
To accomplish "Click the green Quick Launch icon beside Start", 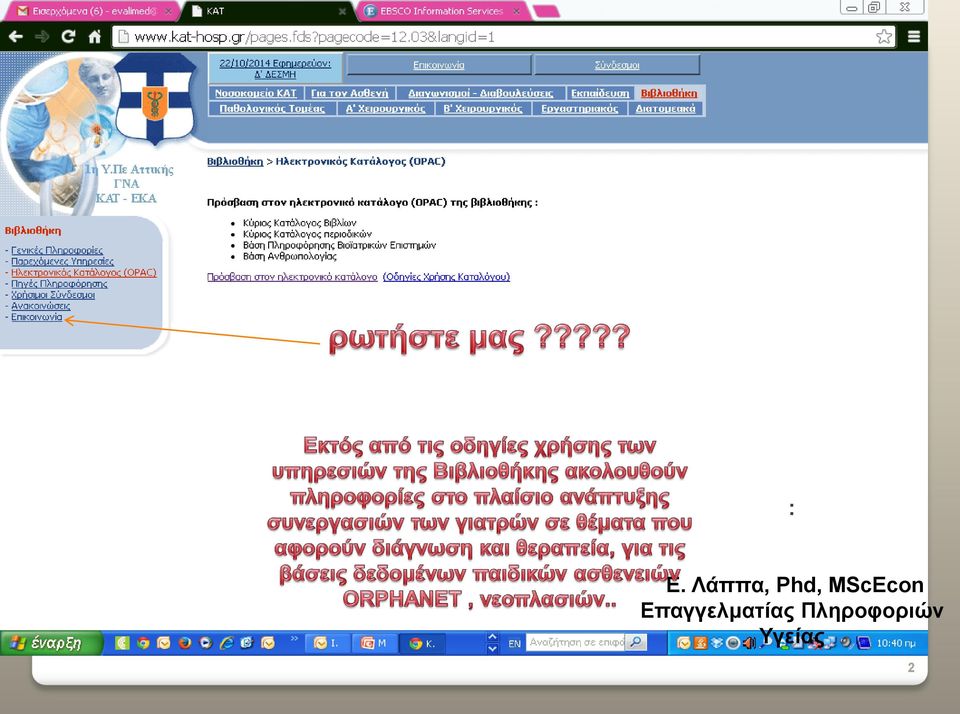I will click(122, 643).
